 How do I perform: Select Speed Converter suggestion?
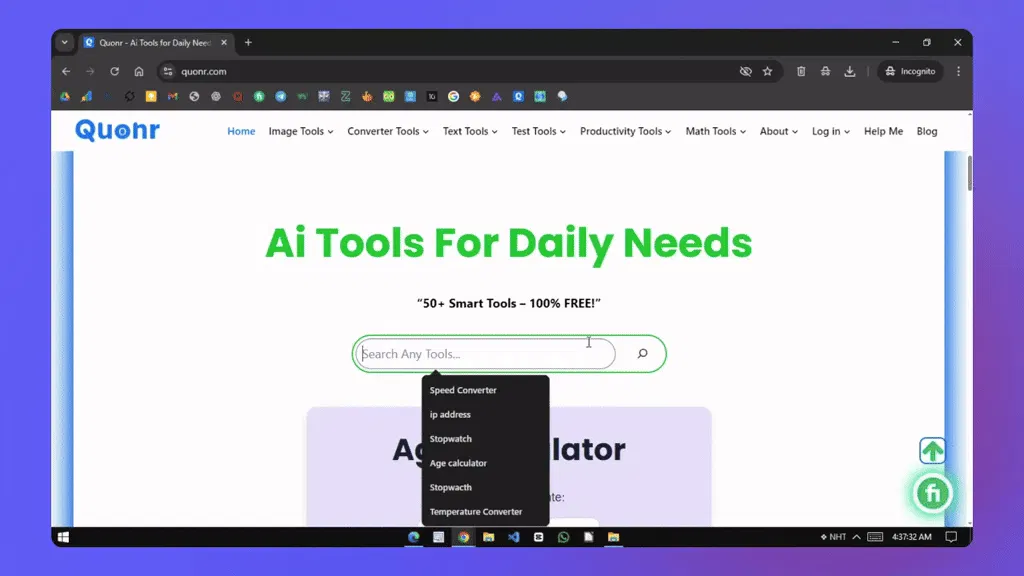(485, 390)
